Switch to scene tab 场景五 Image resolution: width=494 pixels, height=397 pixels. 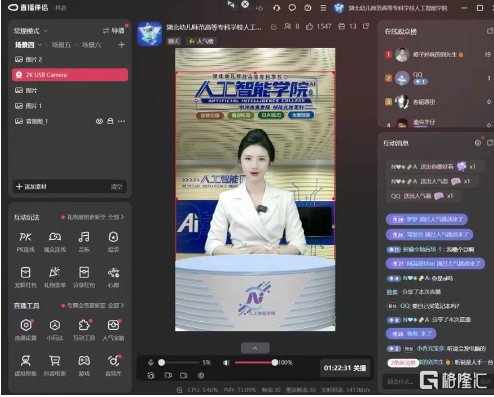pos(61,45)
